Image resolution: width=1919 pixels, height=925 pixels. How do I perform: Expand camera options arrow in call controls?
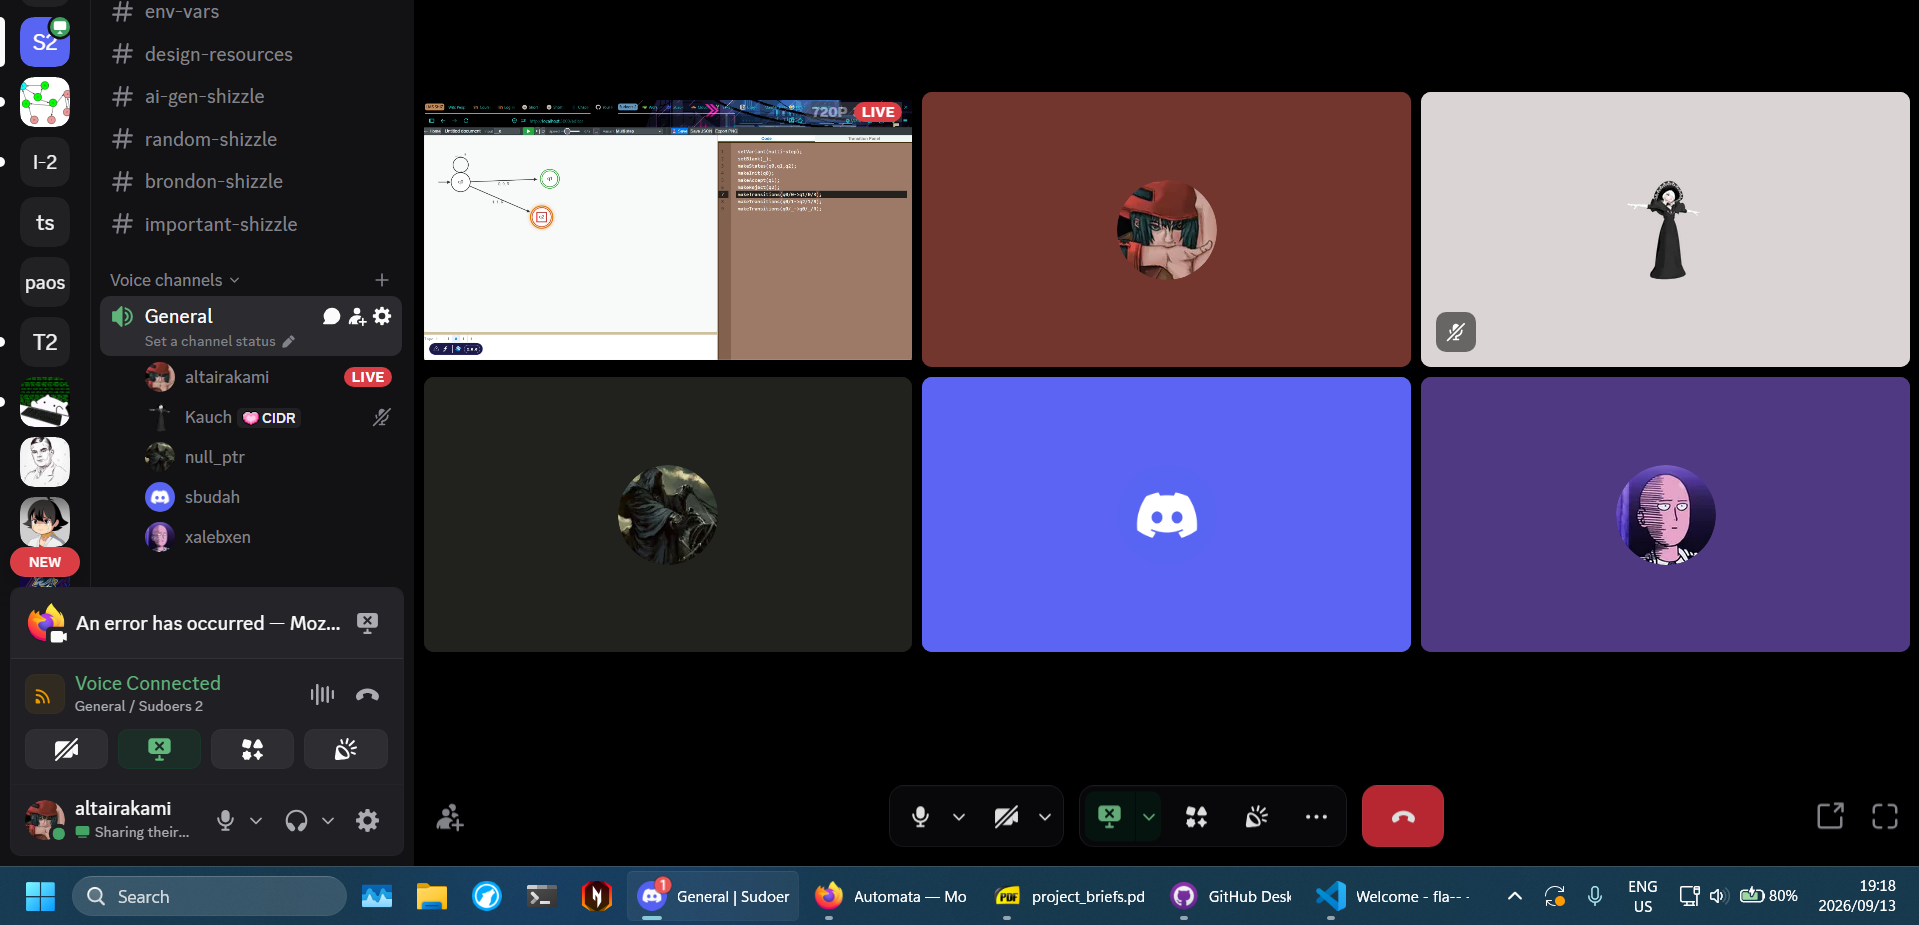(1045, 817)
